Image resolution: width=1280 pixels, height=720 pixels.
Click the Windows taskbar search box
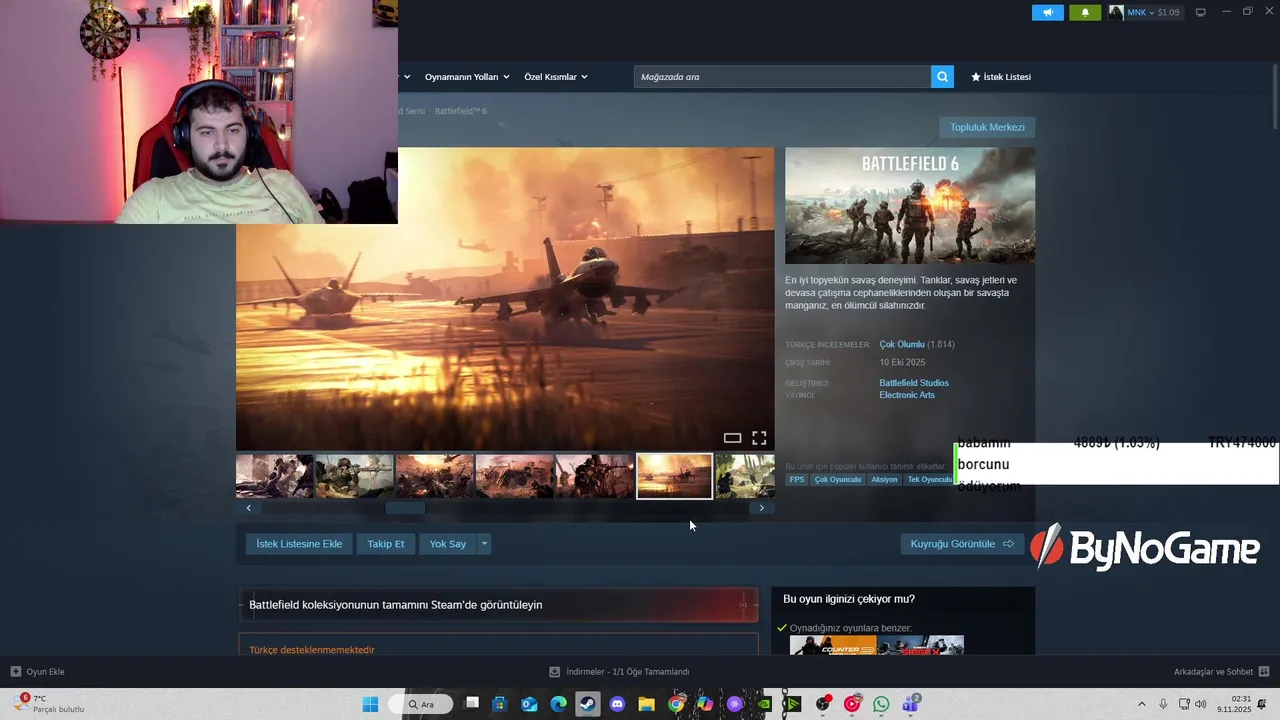pos(420,704)
